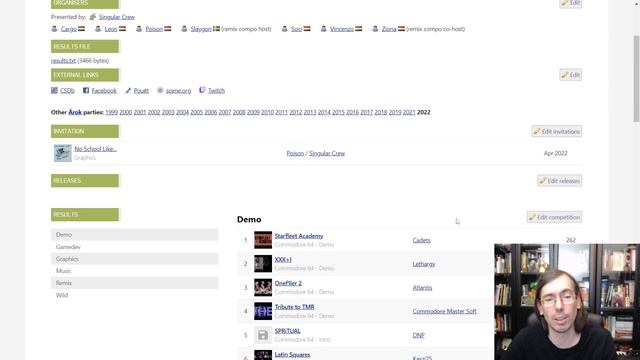Click the Edit releases button

[560, 181]
